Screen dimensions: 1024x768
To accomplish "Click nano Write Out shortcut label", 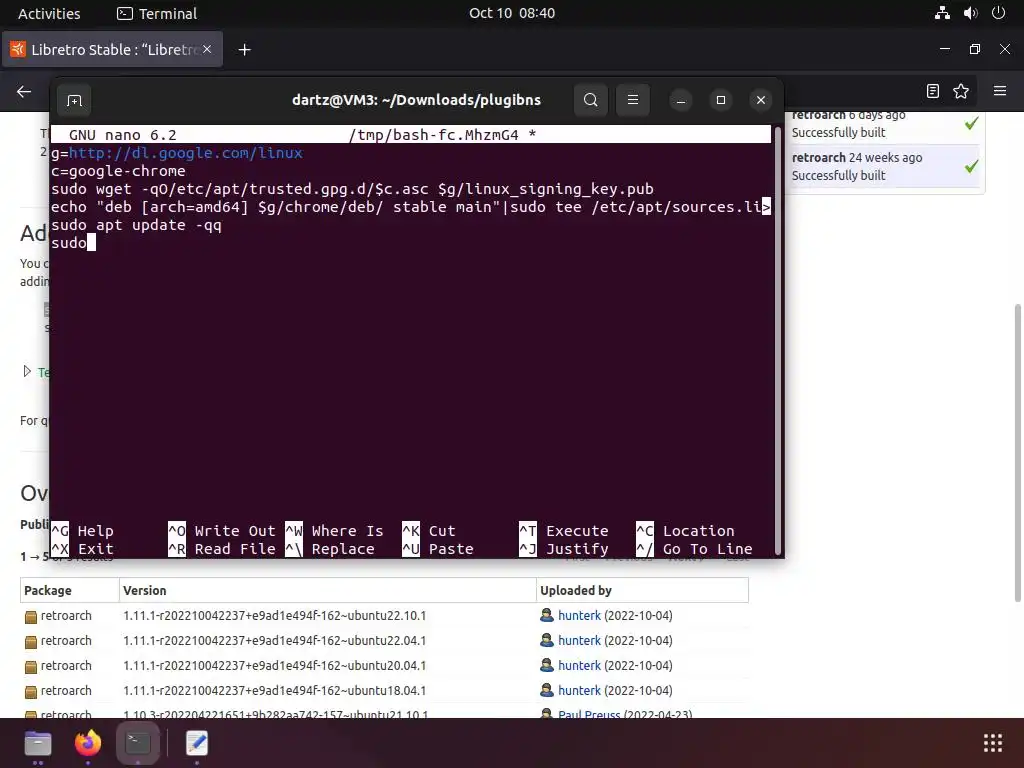I will pyautogui.click(x=235, y=531).
